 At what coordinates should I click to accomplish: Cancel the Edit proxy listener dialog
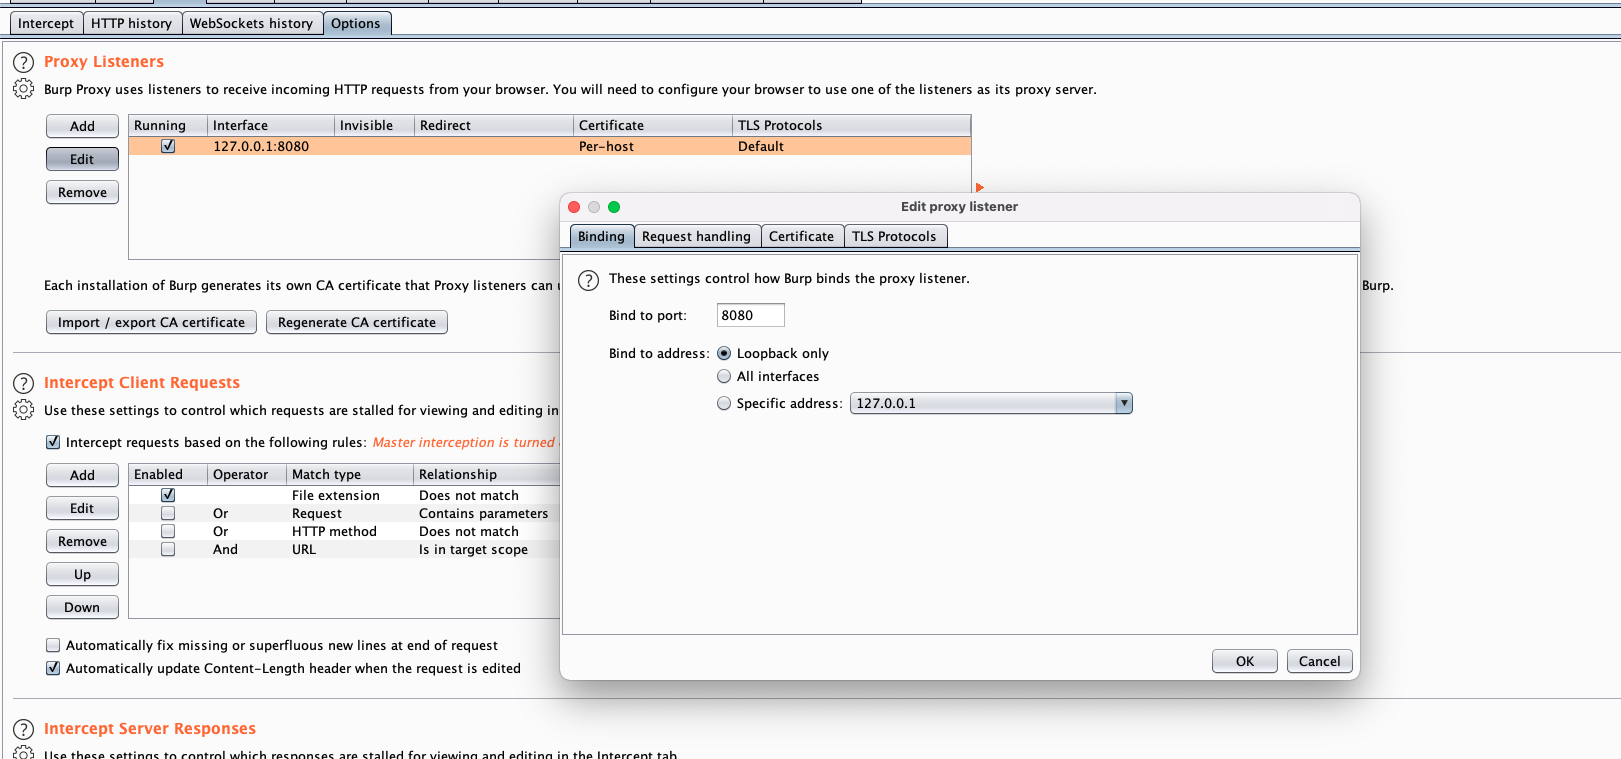click(1320, 661)
